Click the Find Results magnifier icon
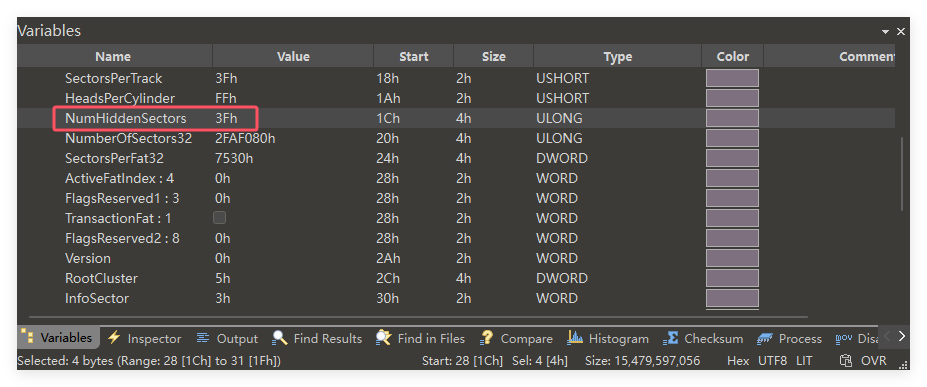The image size is (927, 387). pyautogui.click(x=280, y=338)
